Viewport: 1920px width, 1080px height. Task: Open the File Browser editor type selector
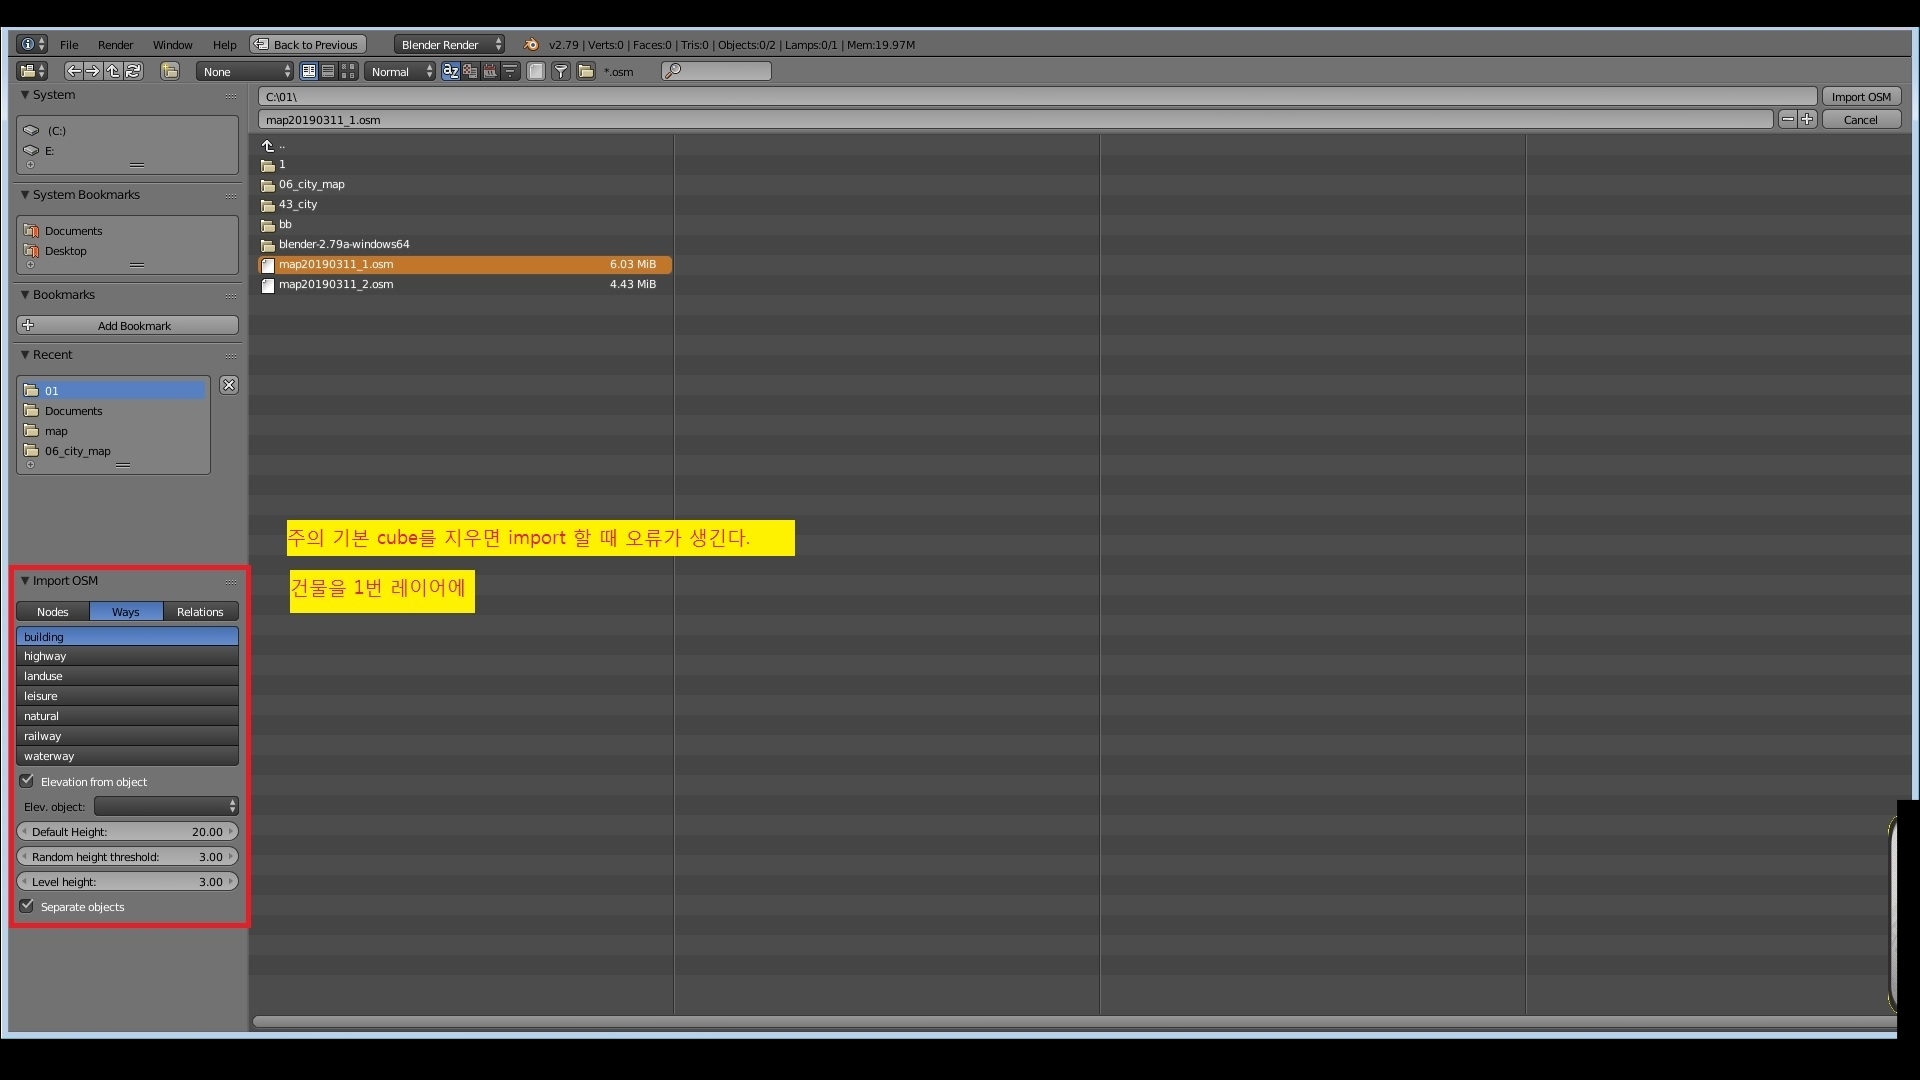32,71
